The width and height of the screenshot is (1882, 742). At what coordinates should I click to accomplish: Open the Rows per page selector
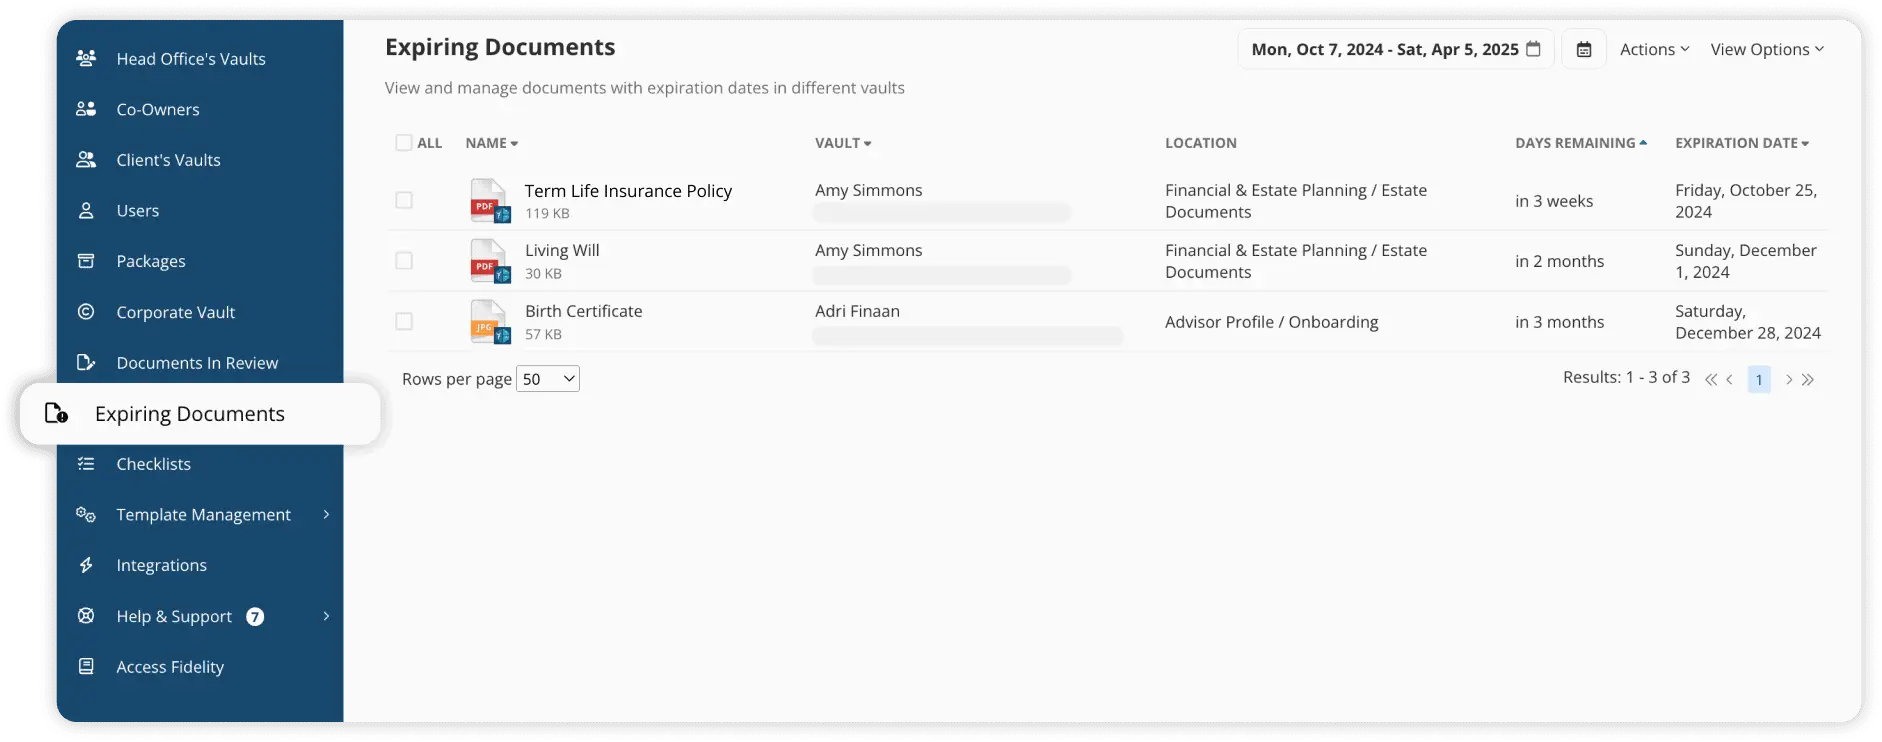pyautogui.click(x=547, y=378)
